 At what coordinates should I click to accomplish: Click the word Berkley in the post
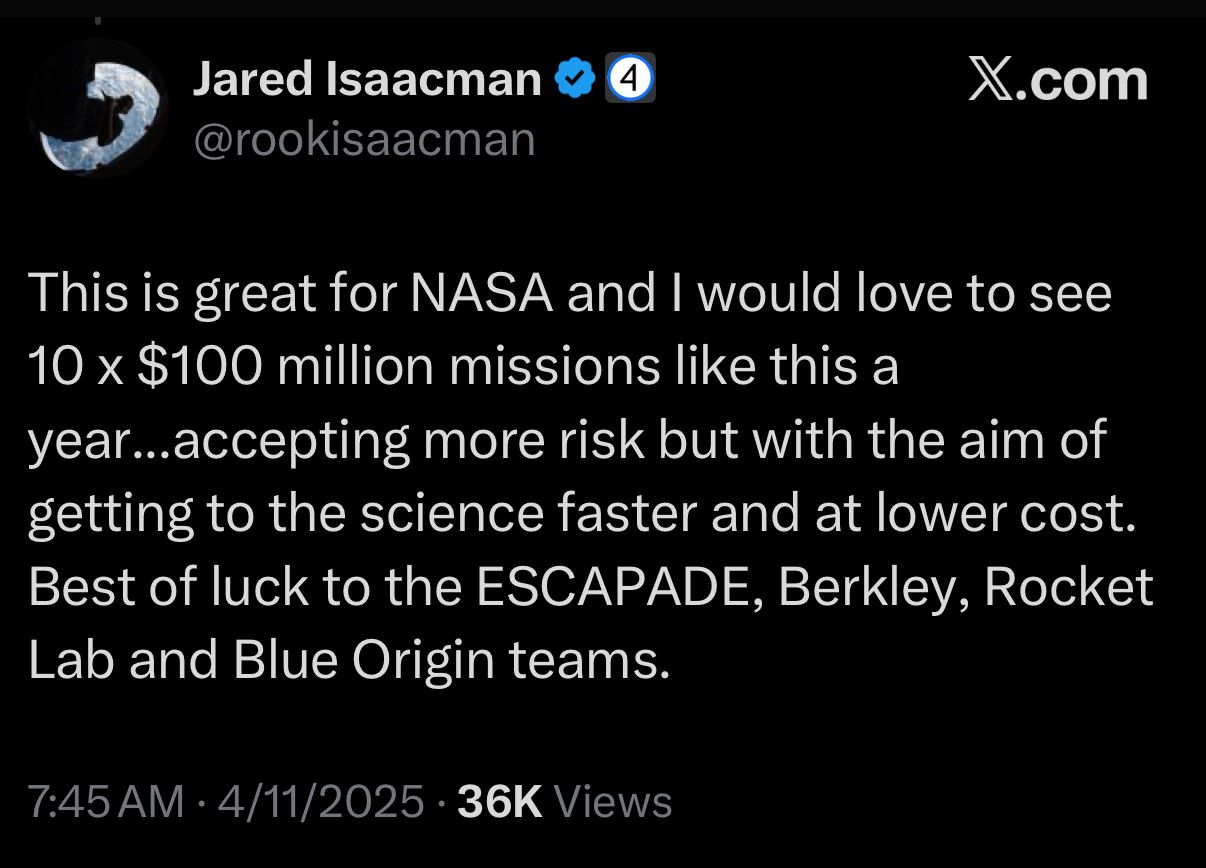tap(873, 588)
